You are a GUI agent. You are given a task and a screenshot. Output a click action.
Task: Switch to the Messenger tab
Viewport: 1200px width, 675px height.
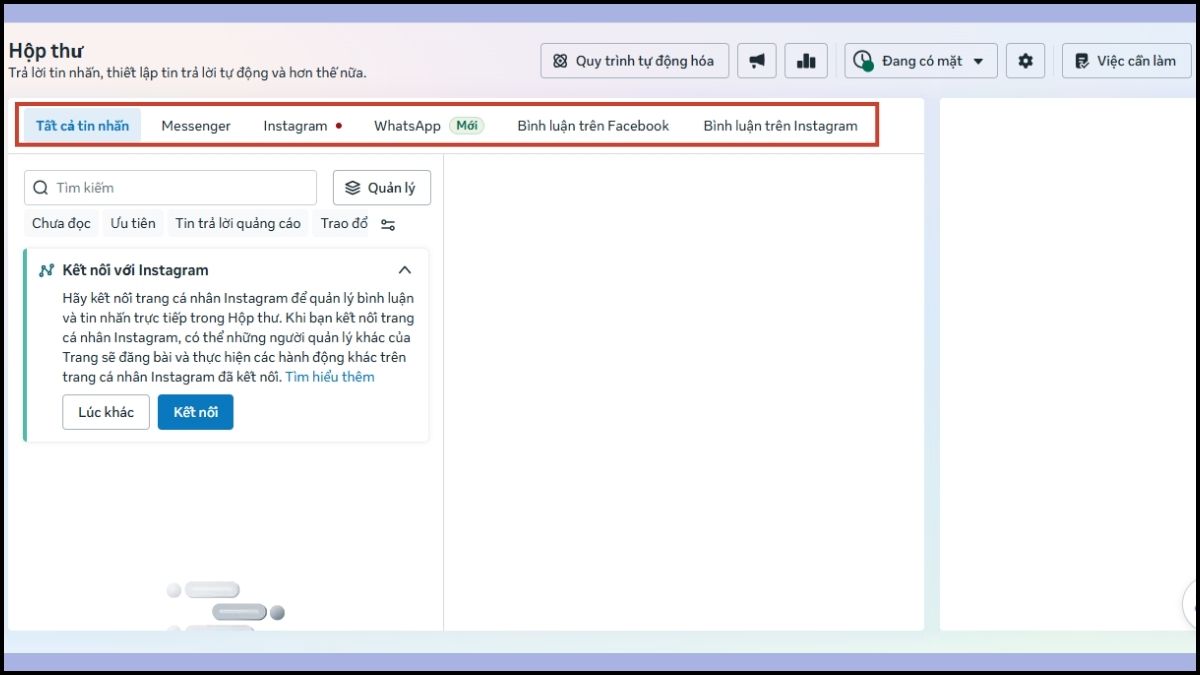pos(196,126)
